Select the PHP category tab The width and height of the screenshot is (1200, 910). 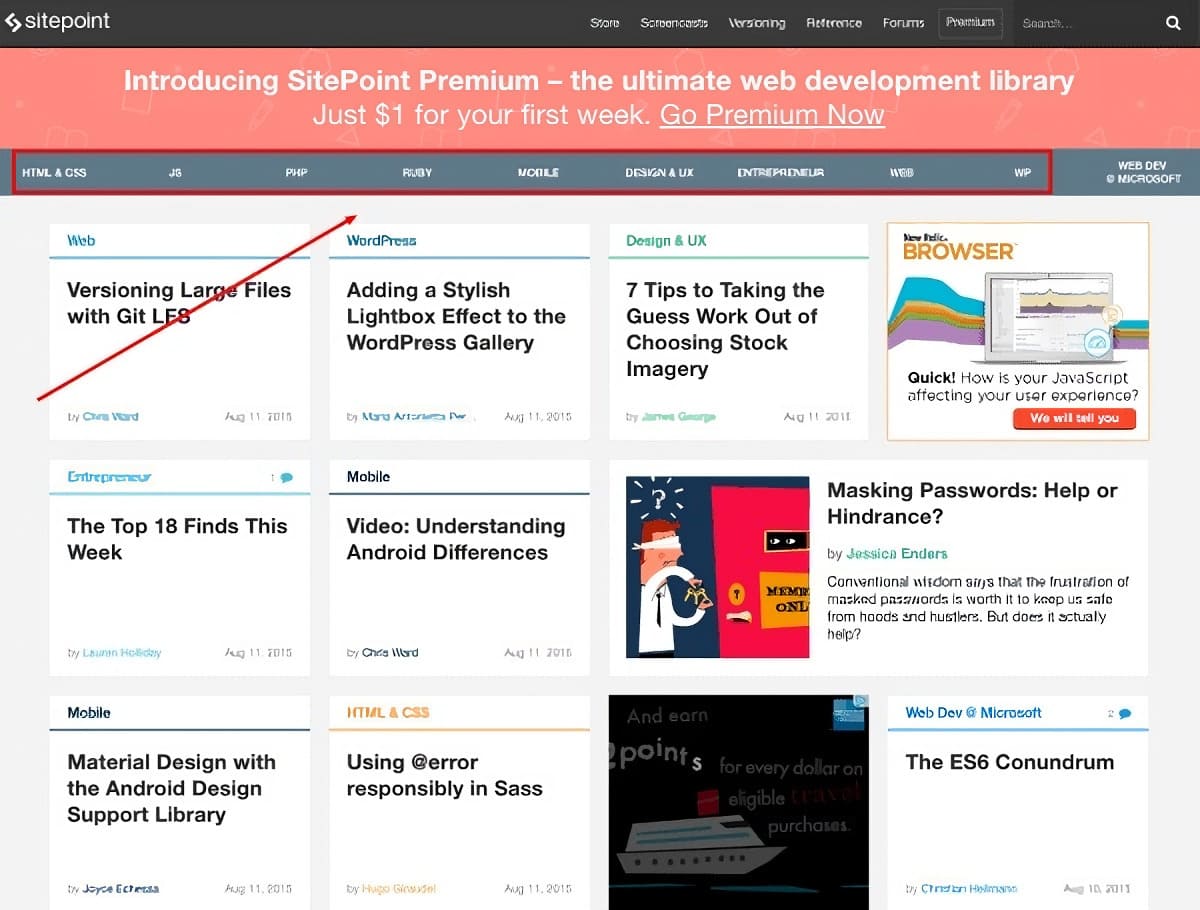(296, 173)
